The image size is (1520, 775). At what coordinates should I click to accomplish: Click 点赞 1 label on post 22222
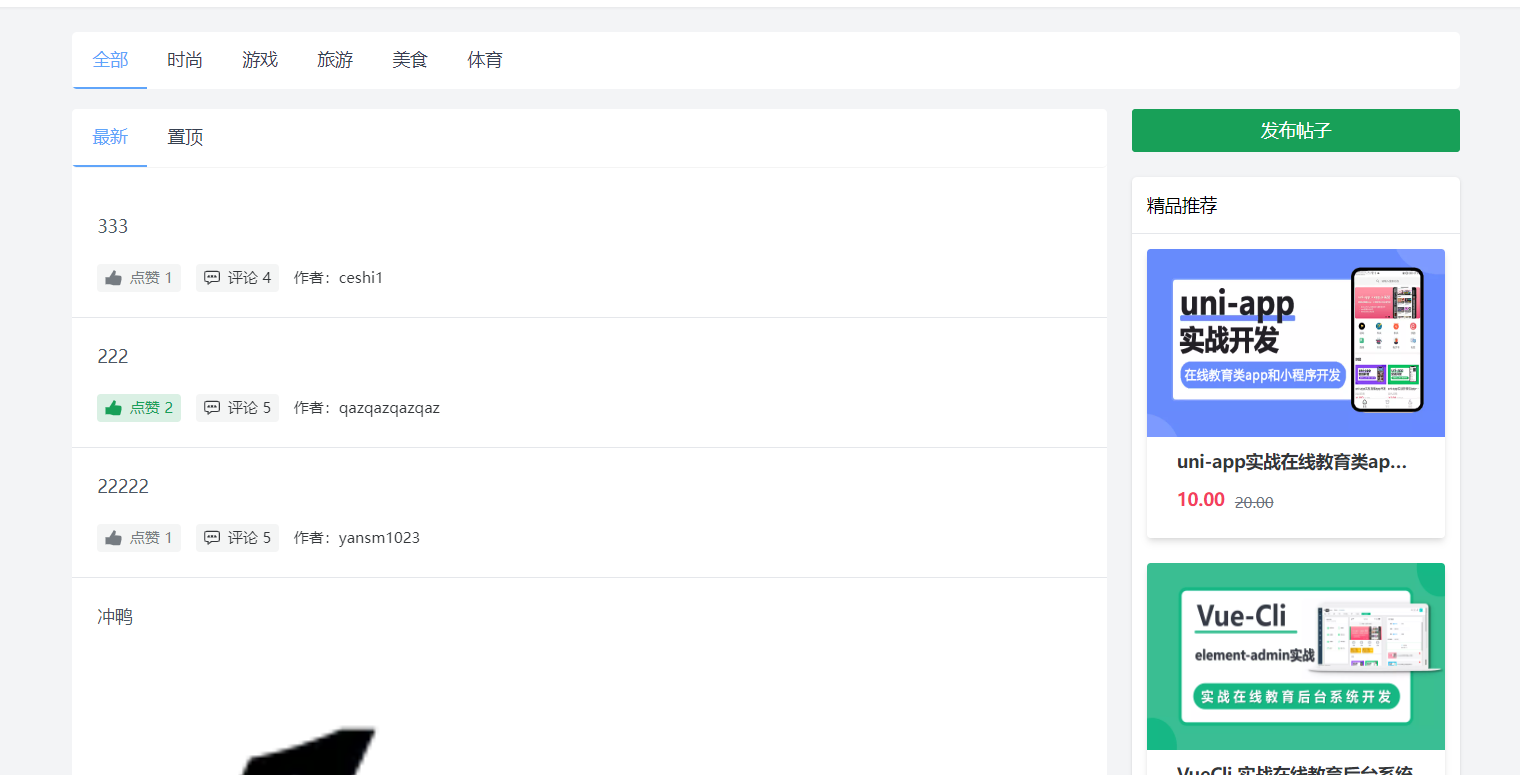click(151, 538)
